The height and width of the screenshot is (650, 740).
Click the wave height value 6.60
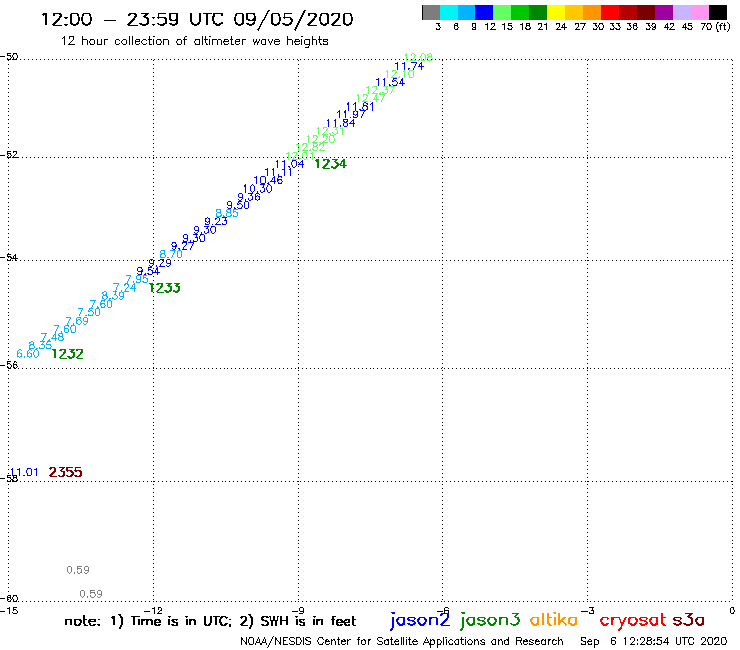[x=28, y=354]
